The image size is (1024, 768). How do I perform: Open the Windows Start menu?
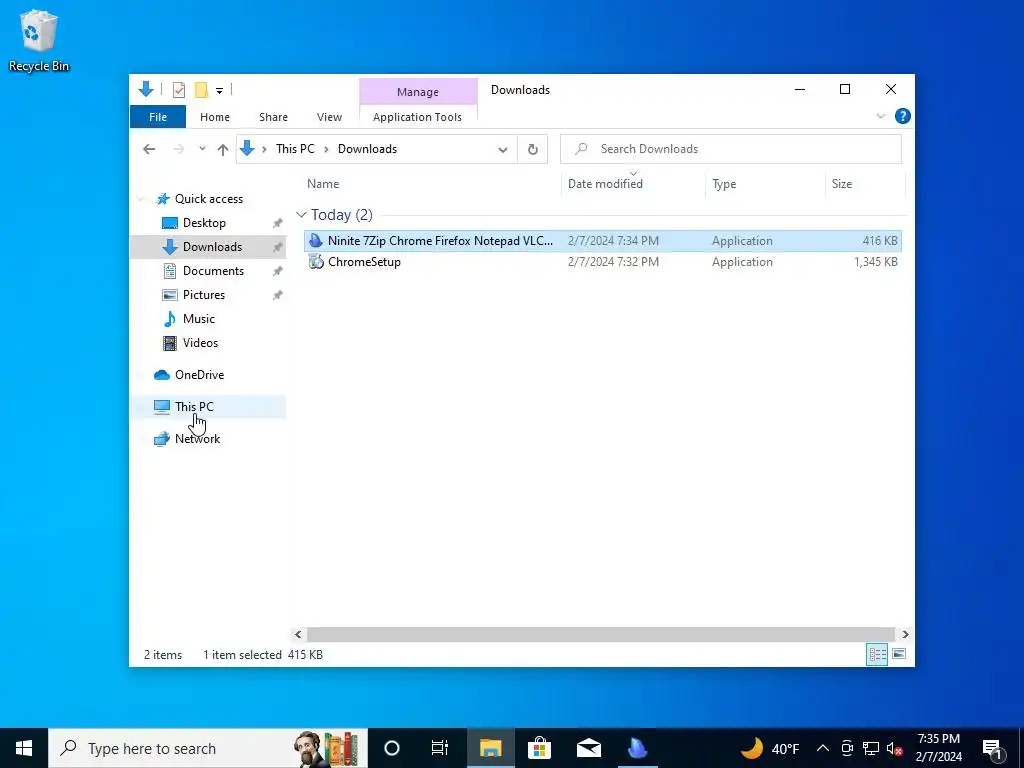tap(24, 748)
